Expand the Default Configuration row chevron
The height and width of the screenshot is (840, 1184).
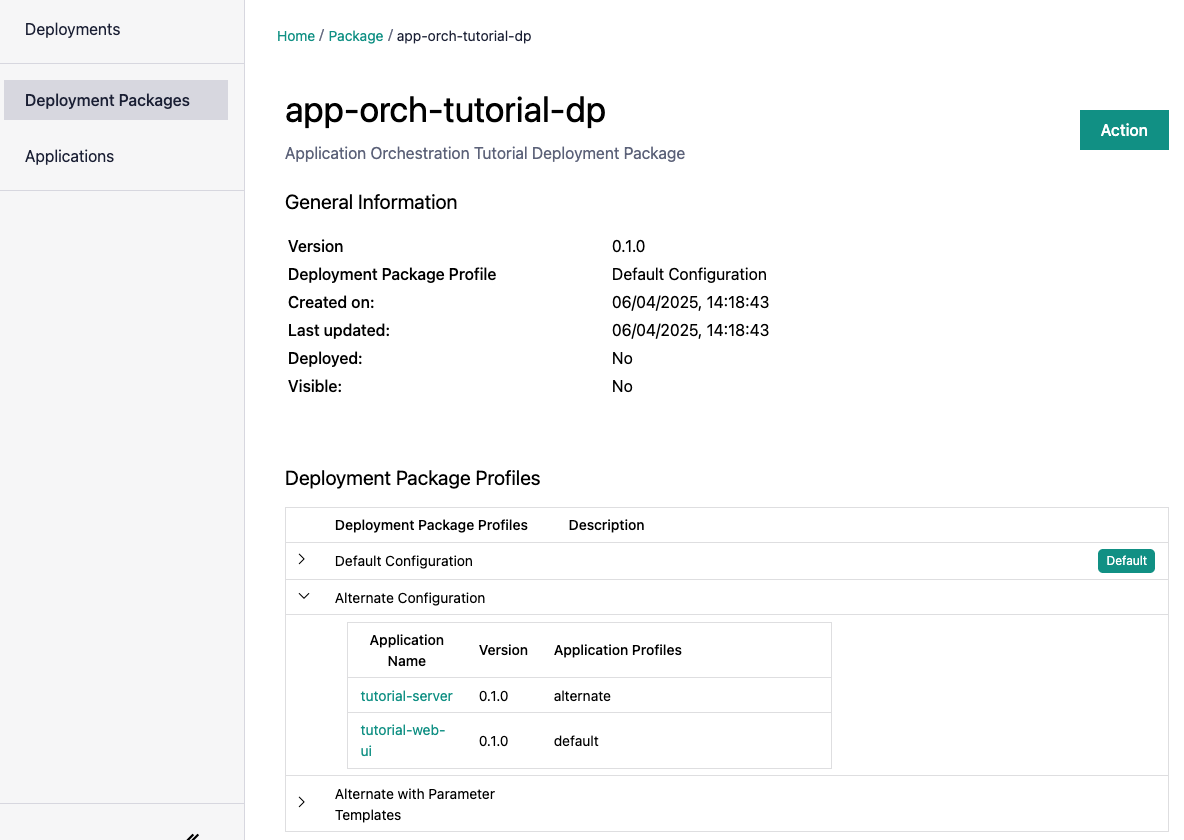(302, 560)
